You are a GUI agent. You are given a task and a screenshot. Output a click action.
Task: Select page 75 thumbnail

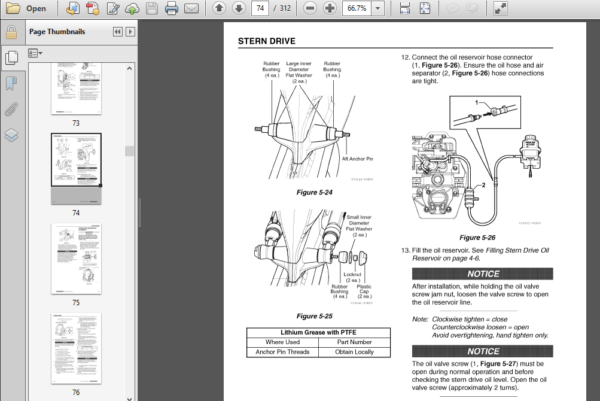(76, 259)
